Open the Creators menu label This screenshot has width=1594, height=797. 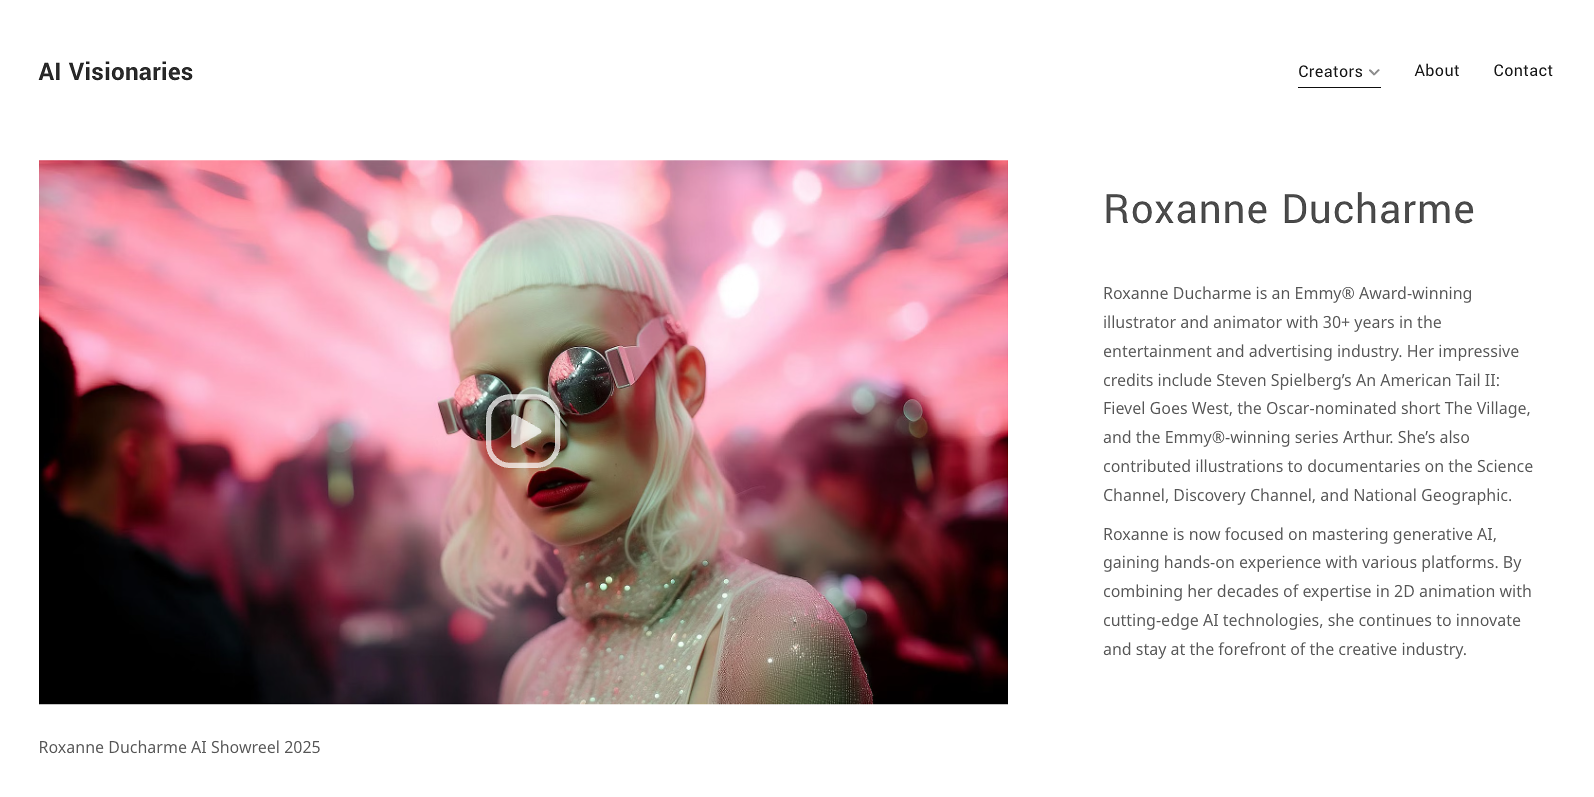click(1330, 72)
